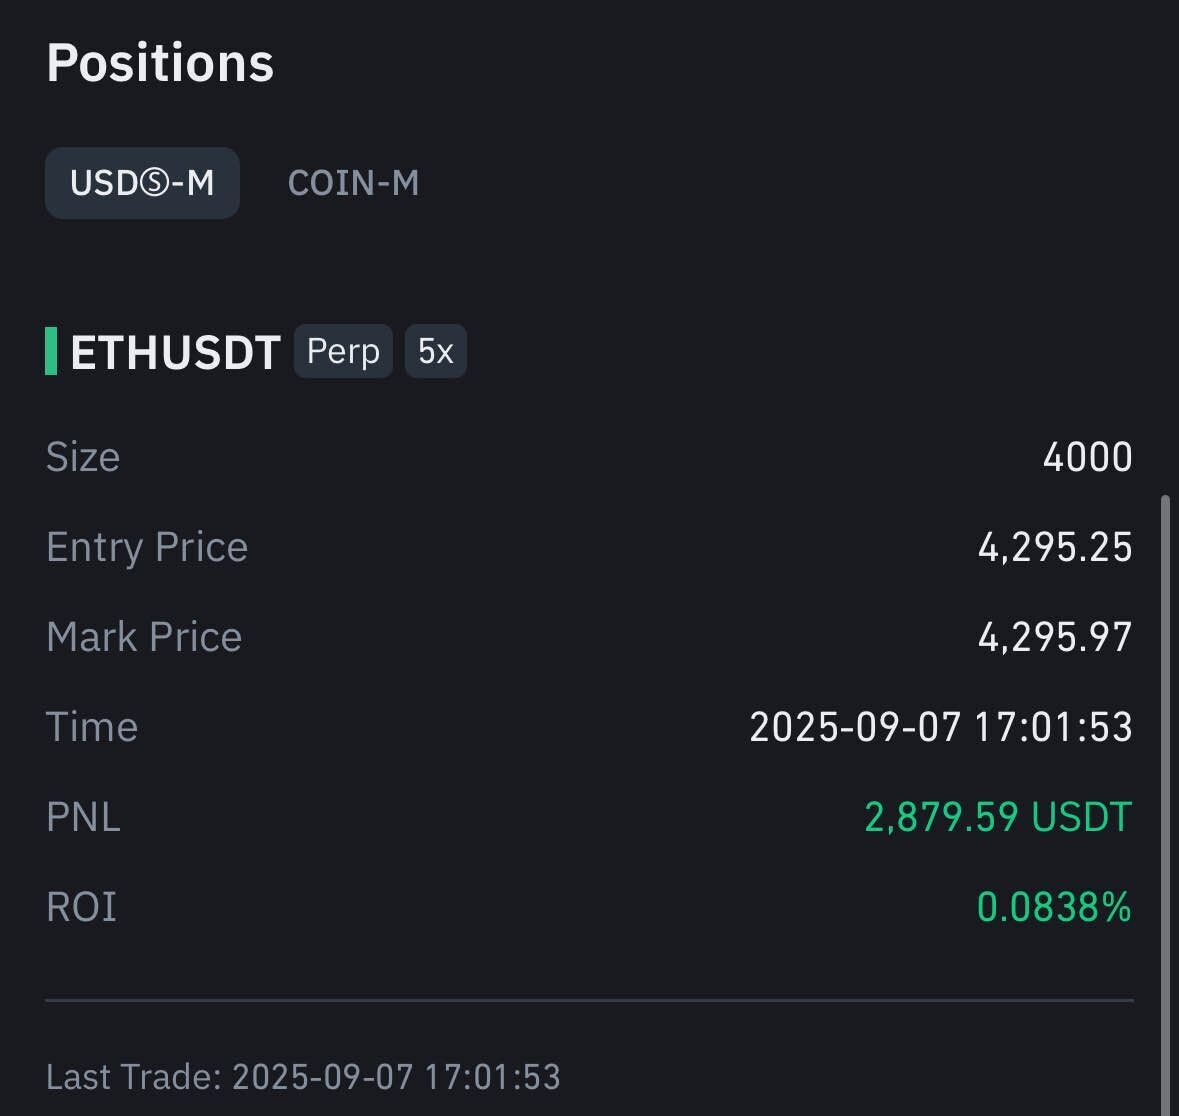Click the Entry Price value 4,295.25
Viewport: 1179px width, 1116px height.
[x=1054, y=547]
